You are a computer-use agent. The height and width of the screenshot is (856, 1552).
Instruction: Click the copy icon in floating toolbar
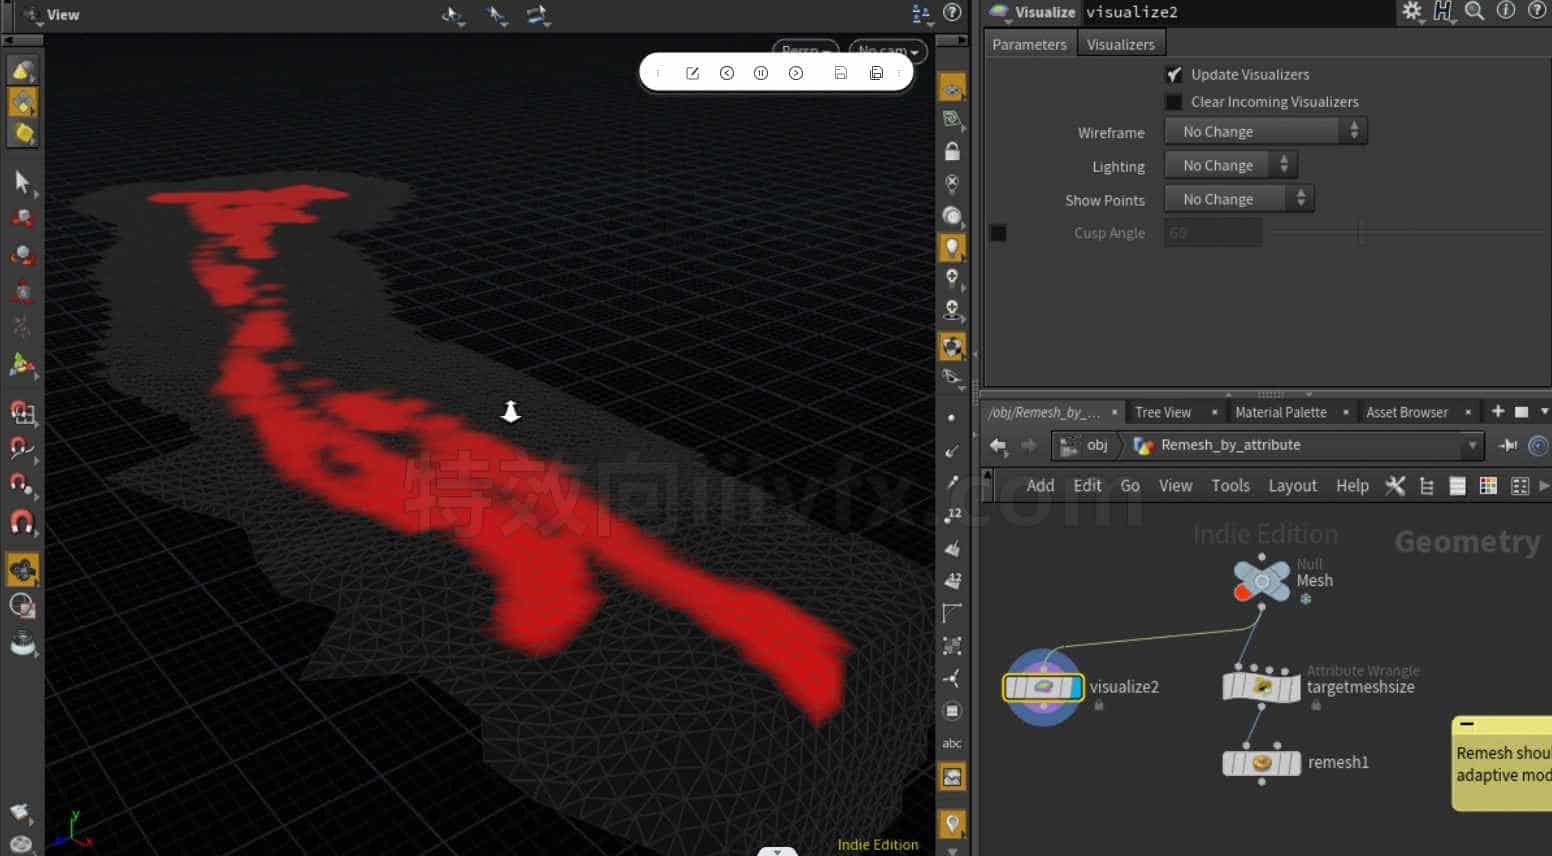coord(876,73)
